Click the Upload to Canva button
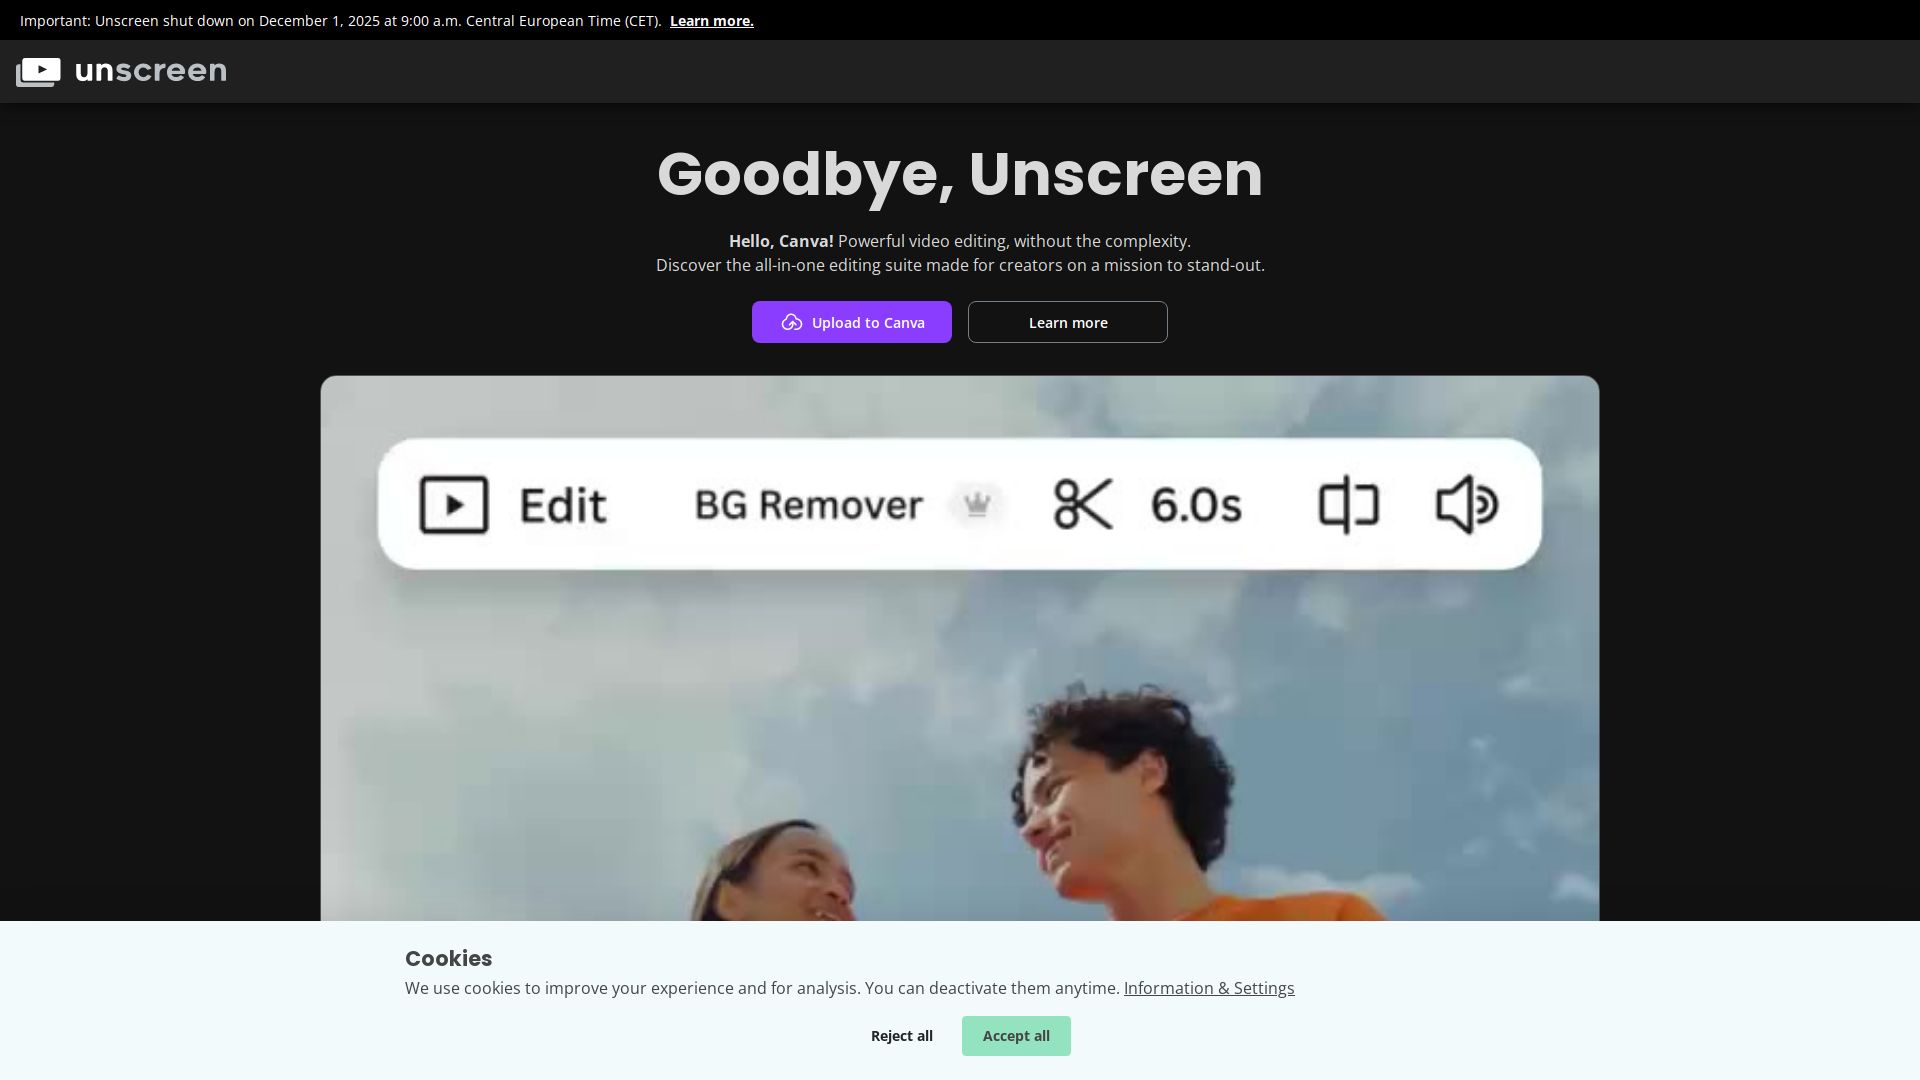This screenshot has width=1920, height=1080. (851, 322)
